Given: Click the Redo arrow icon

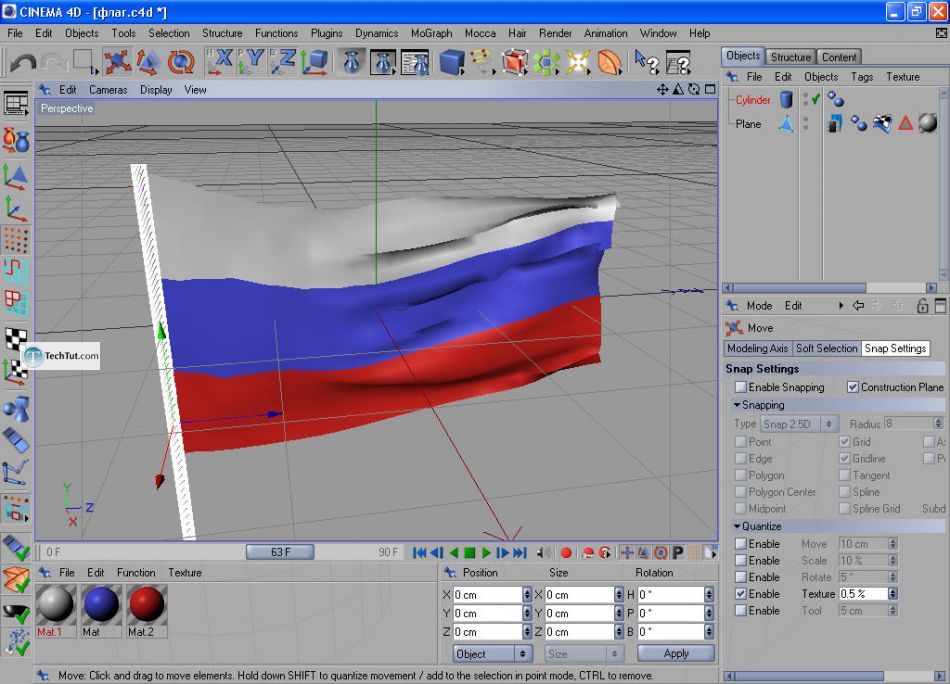Looking at the screenshot, I should click(x=54, y=62).
